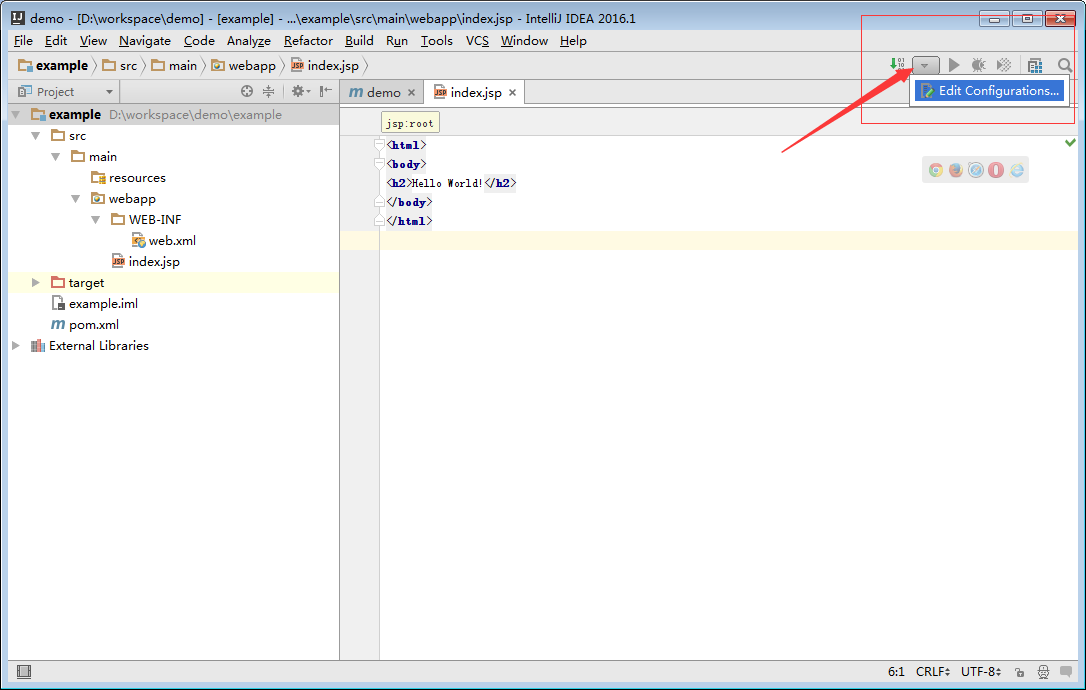Open the Navigate menu

point(145,41)
